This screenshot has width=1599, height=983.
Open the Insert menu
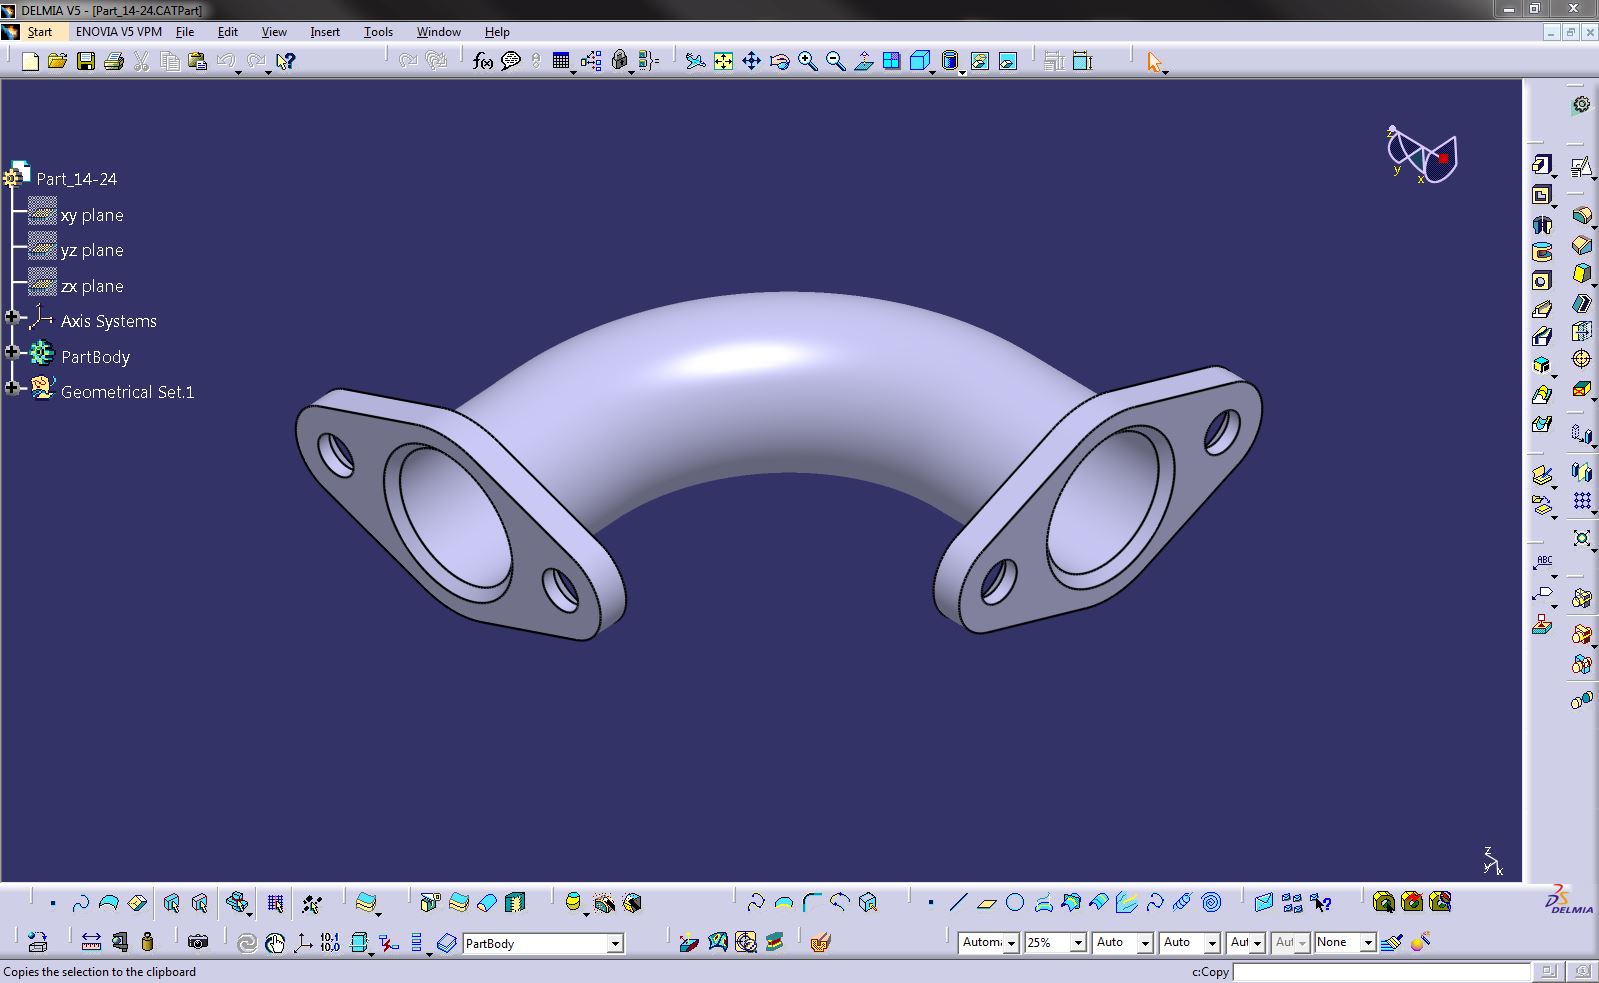click(x=325, y=32)
